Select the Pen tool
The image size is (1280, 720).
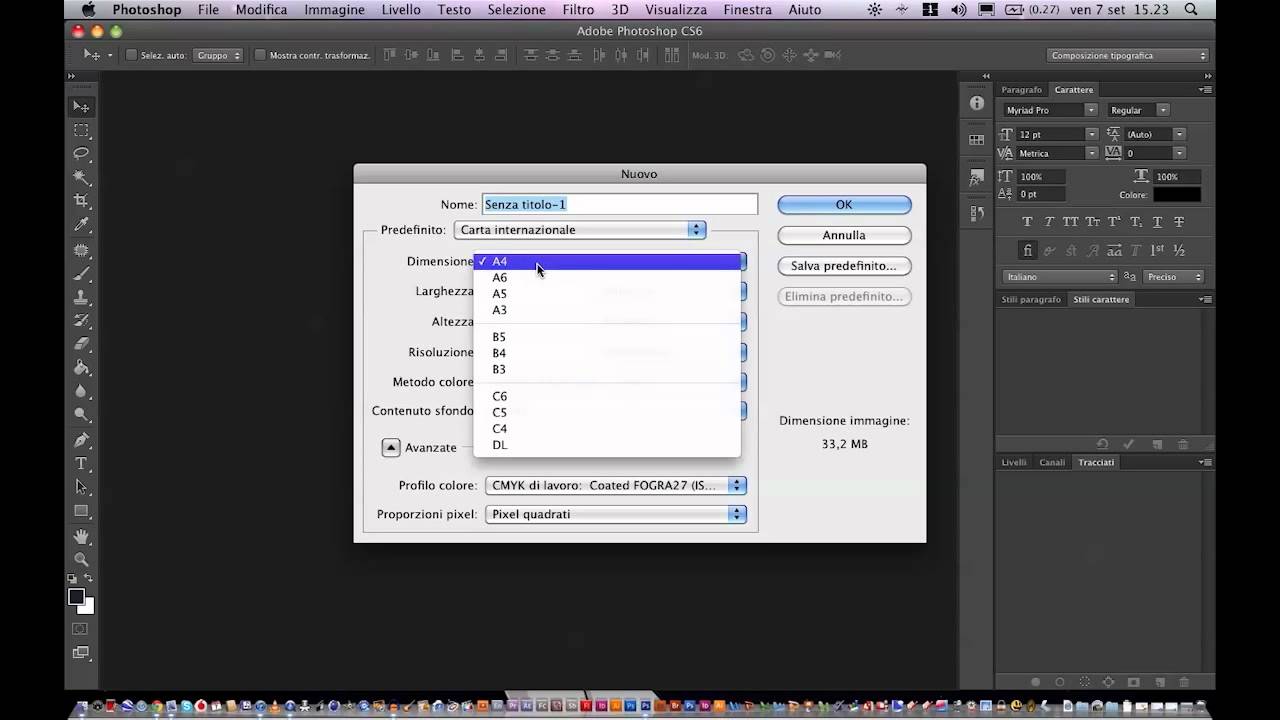(x=82, y=440)
